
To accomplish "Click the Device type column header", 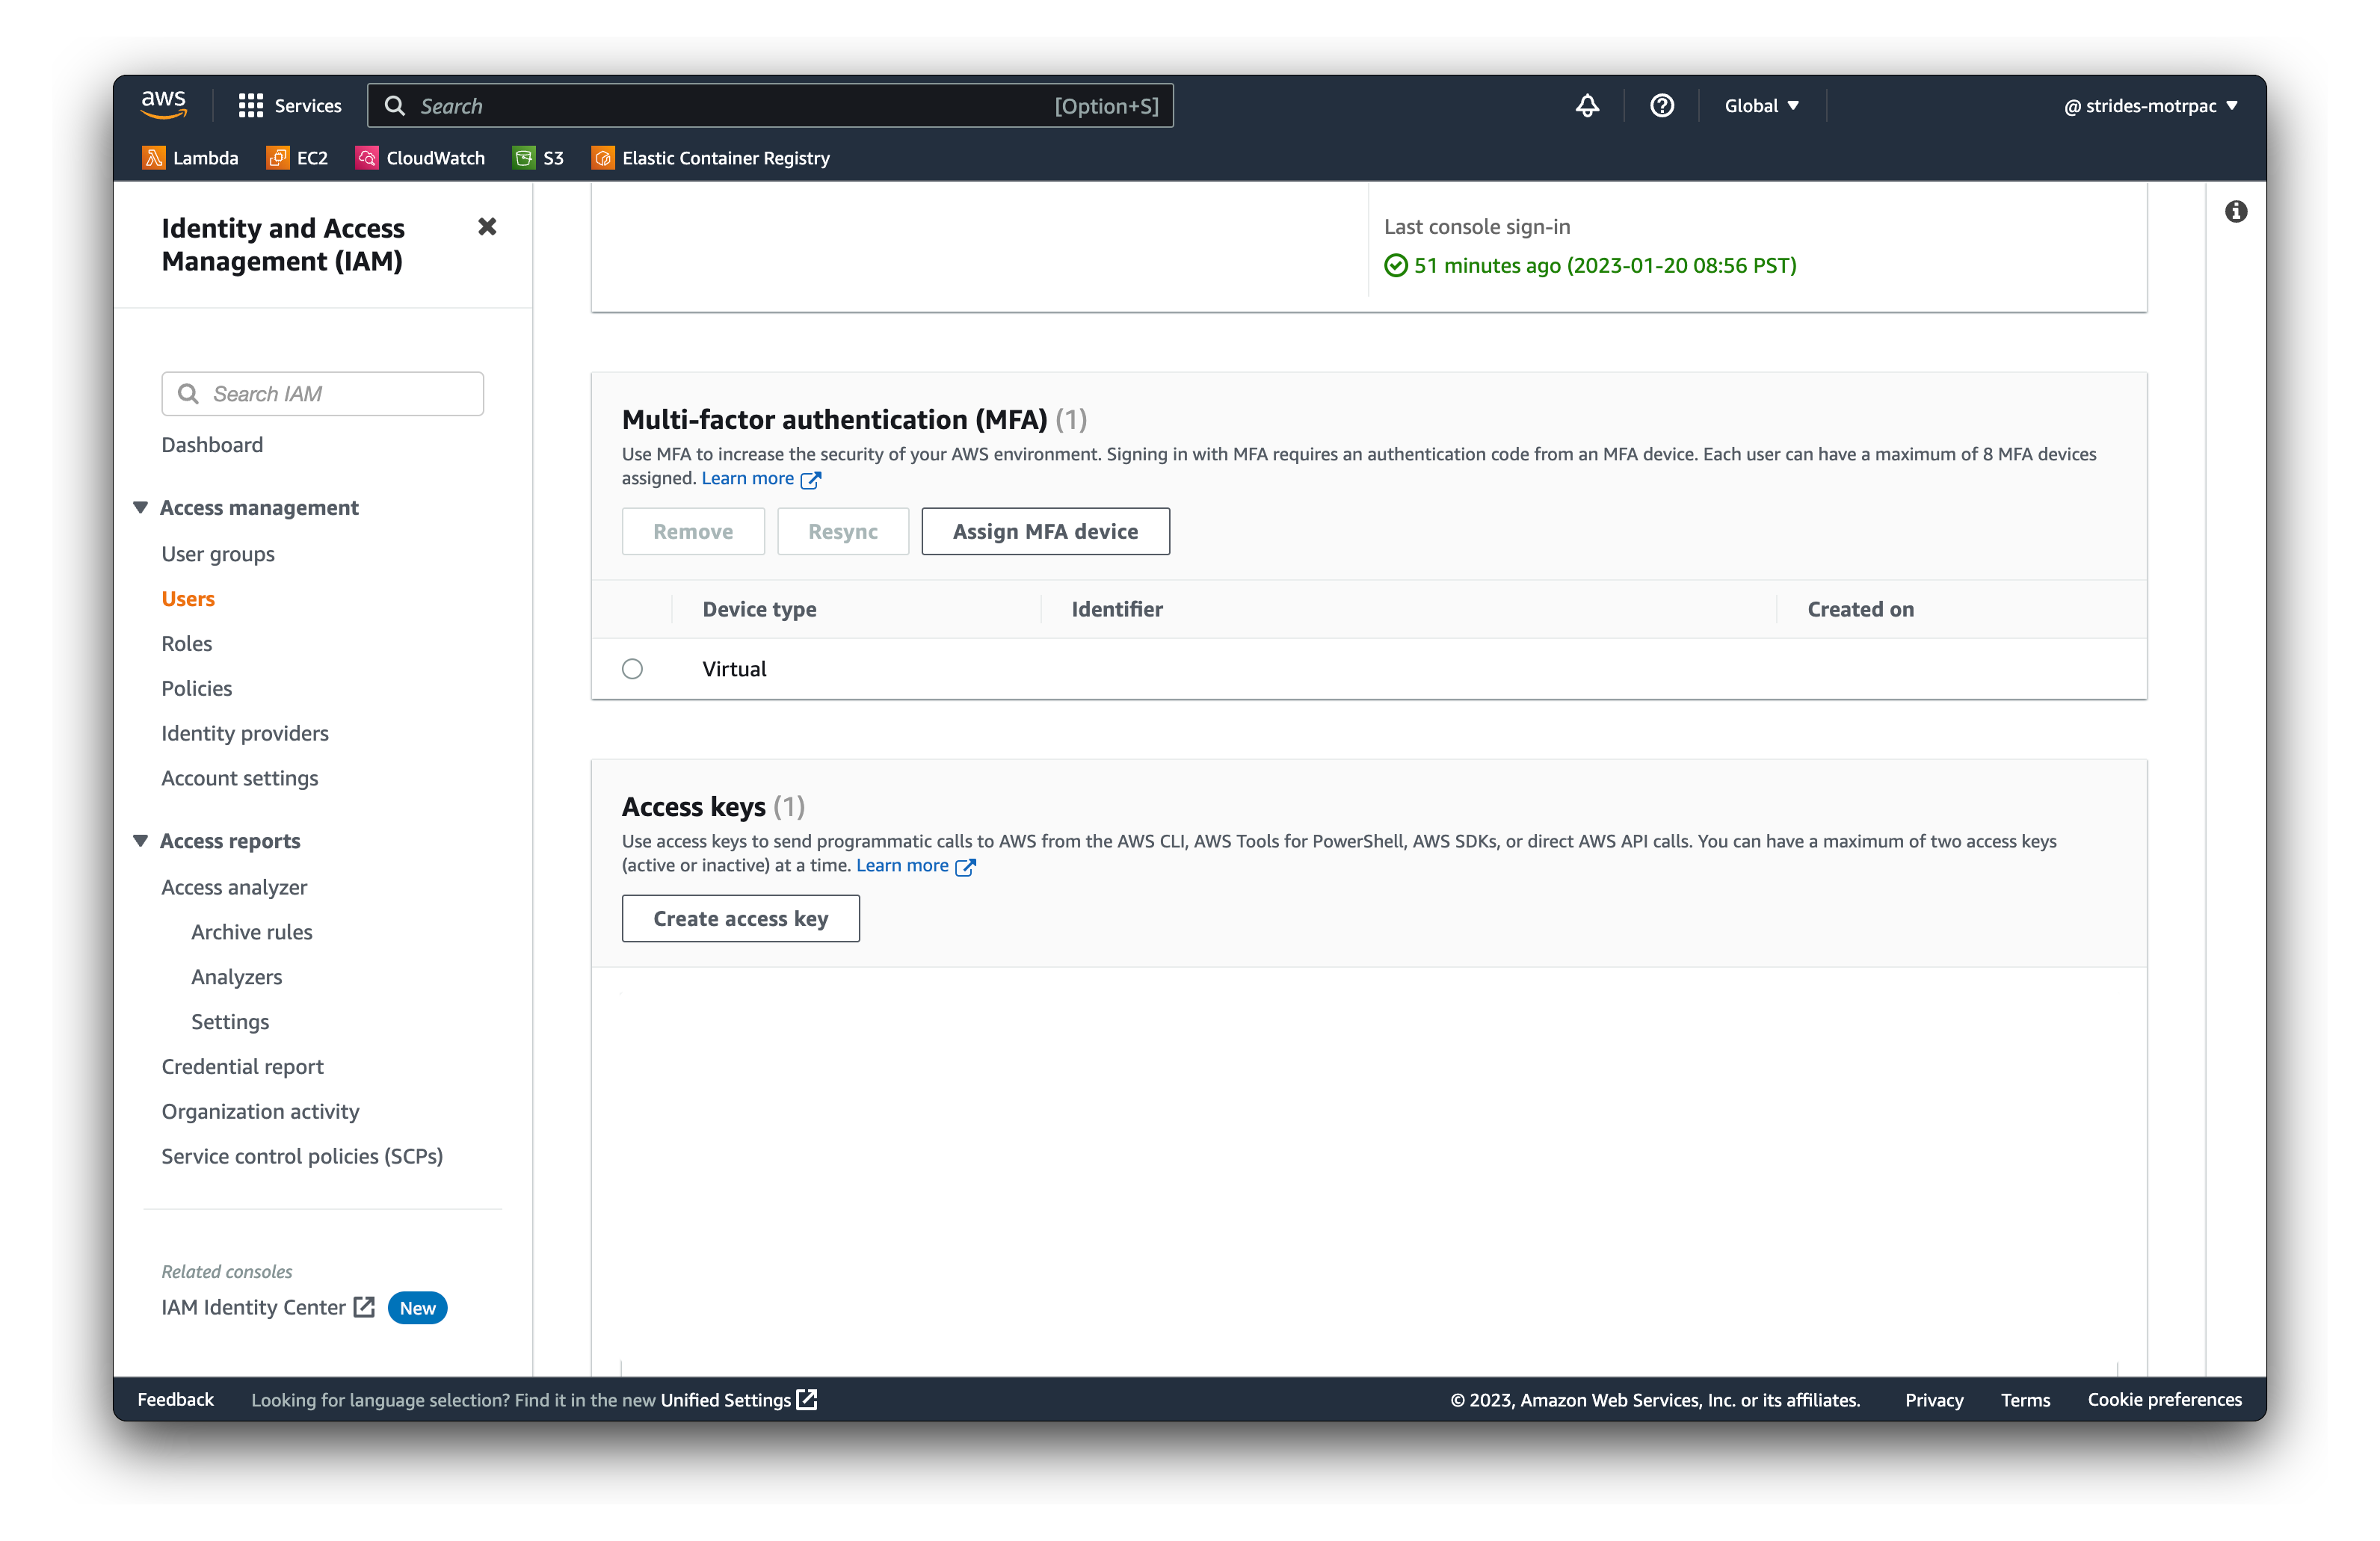I will pyautogui.click(x=759, y=609).
